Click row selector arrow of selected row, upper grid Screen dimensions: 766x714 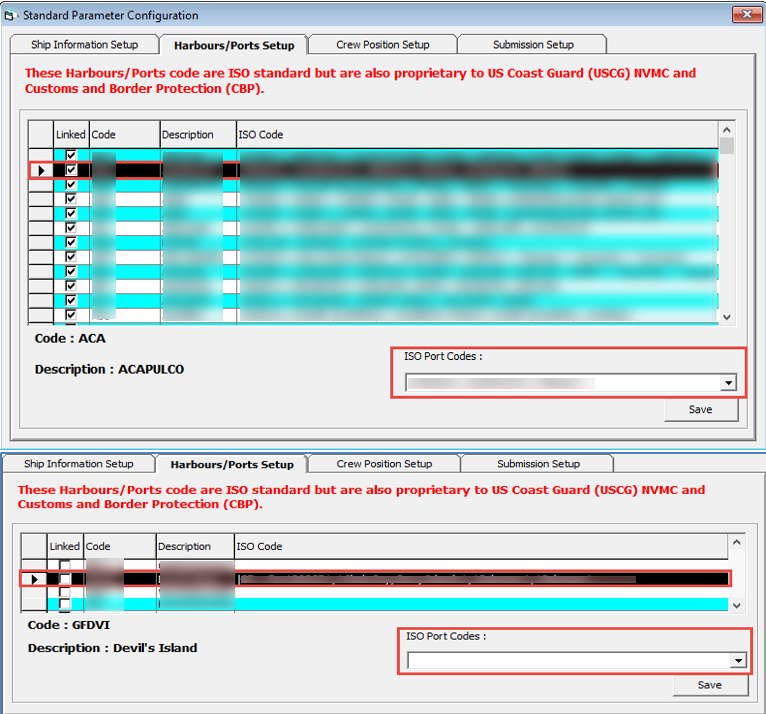pos(41,170)
